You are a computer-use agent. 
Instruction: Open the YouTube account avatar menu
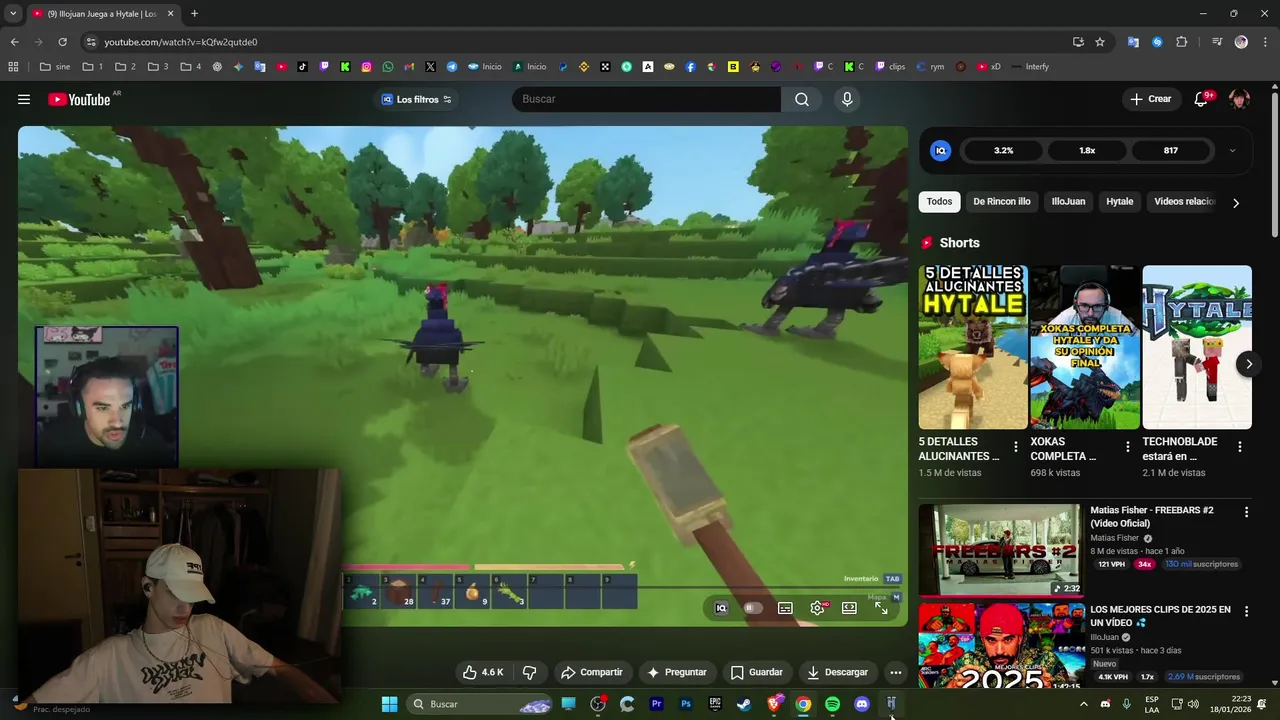pos(1240,99)
